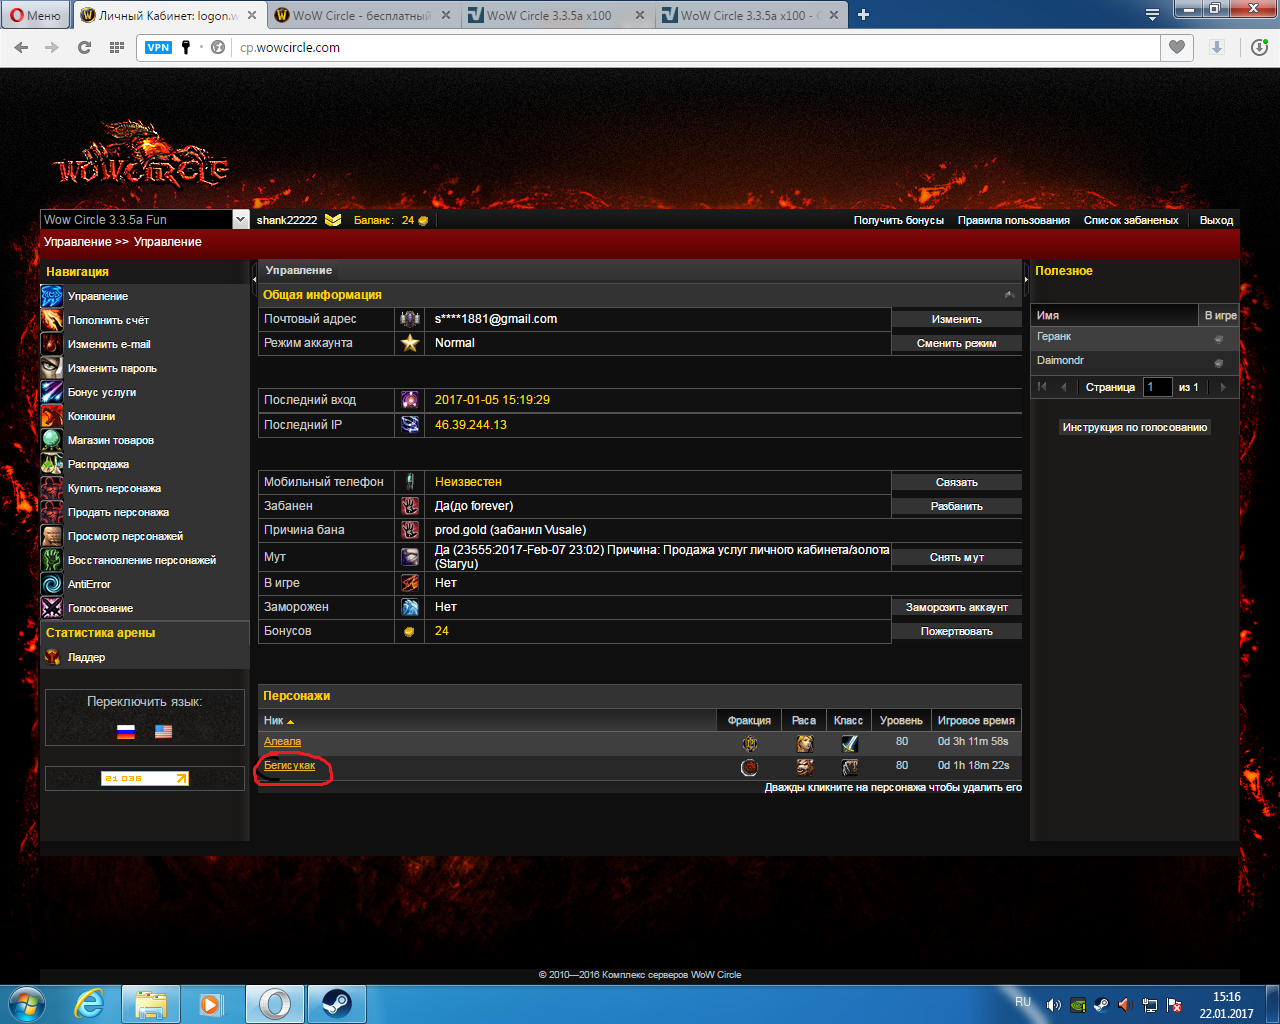The image size is (1280, 1024).
Task: Open Магазин товаров in the navigation
Action: tap(110, 440)
